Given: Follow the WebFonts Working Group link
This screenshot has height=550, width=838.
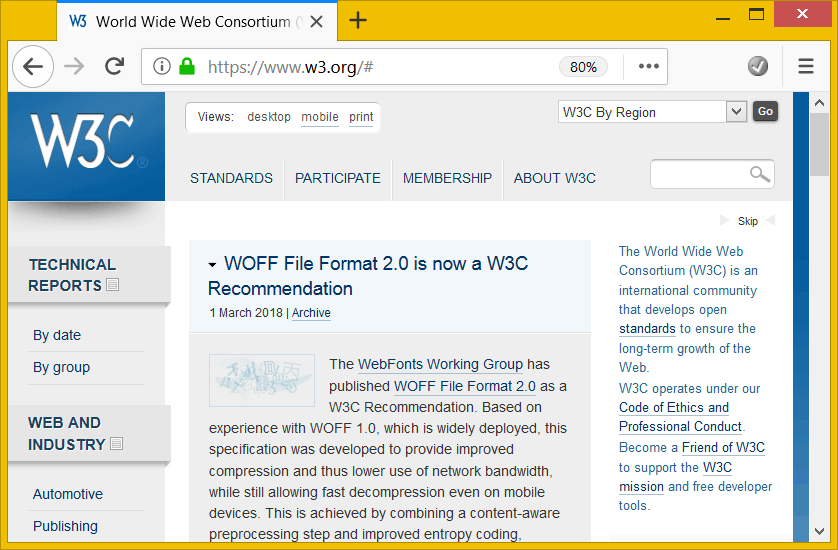Looking at the screenshot, I should click(x=440, y=364).
